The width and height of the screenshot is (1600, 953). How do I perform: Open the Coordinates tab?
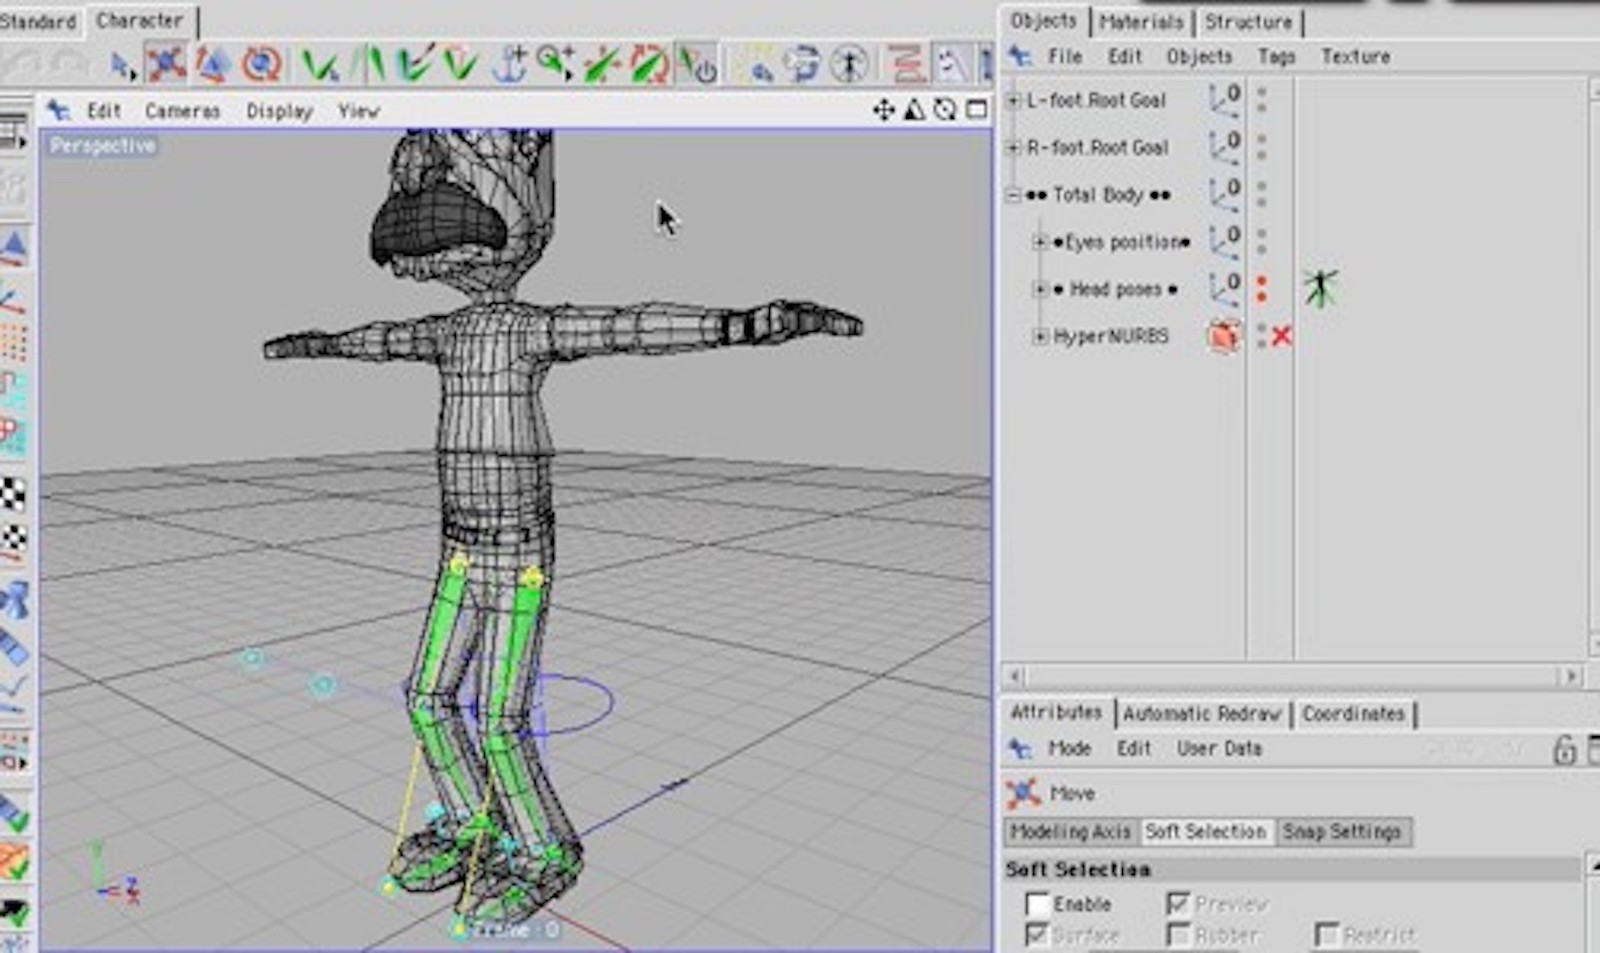click(1353, 713)
